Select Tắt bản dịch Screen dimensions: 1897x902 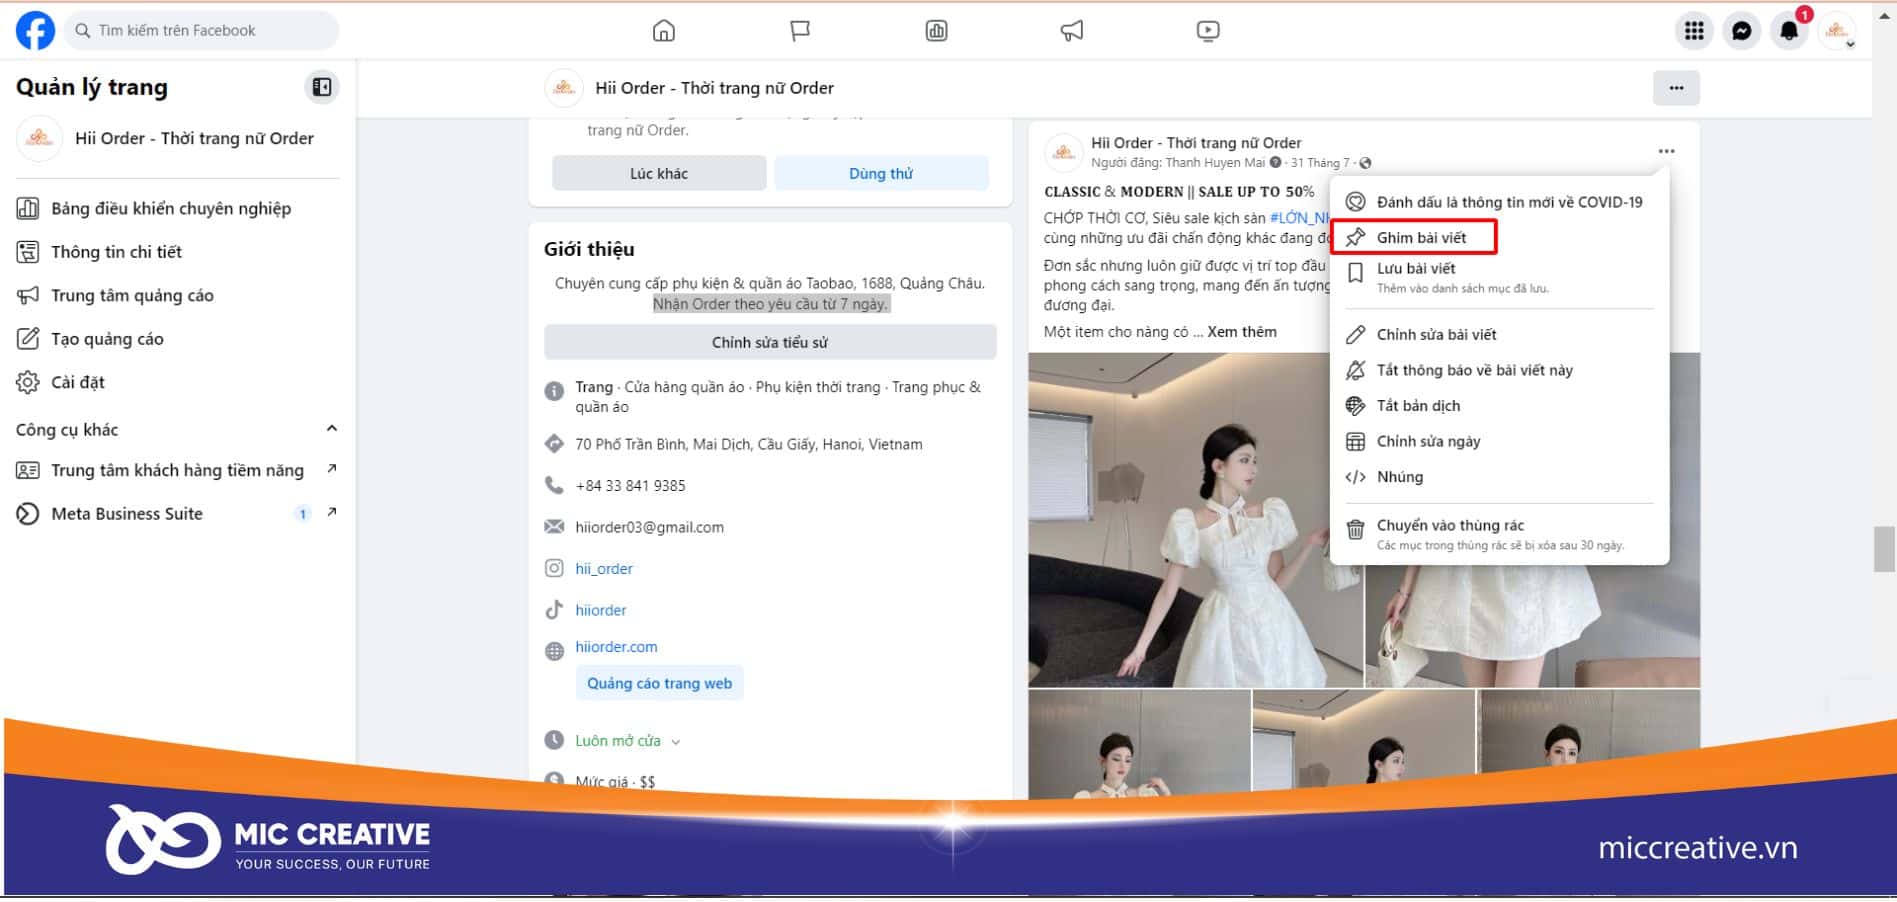[1499, 405]
